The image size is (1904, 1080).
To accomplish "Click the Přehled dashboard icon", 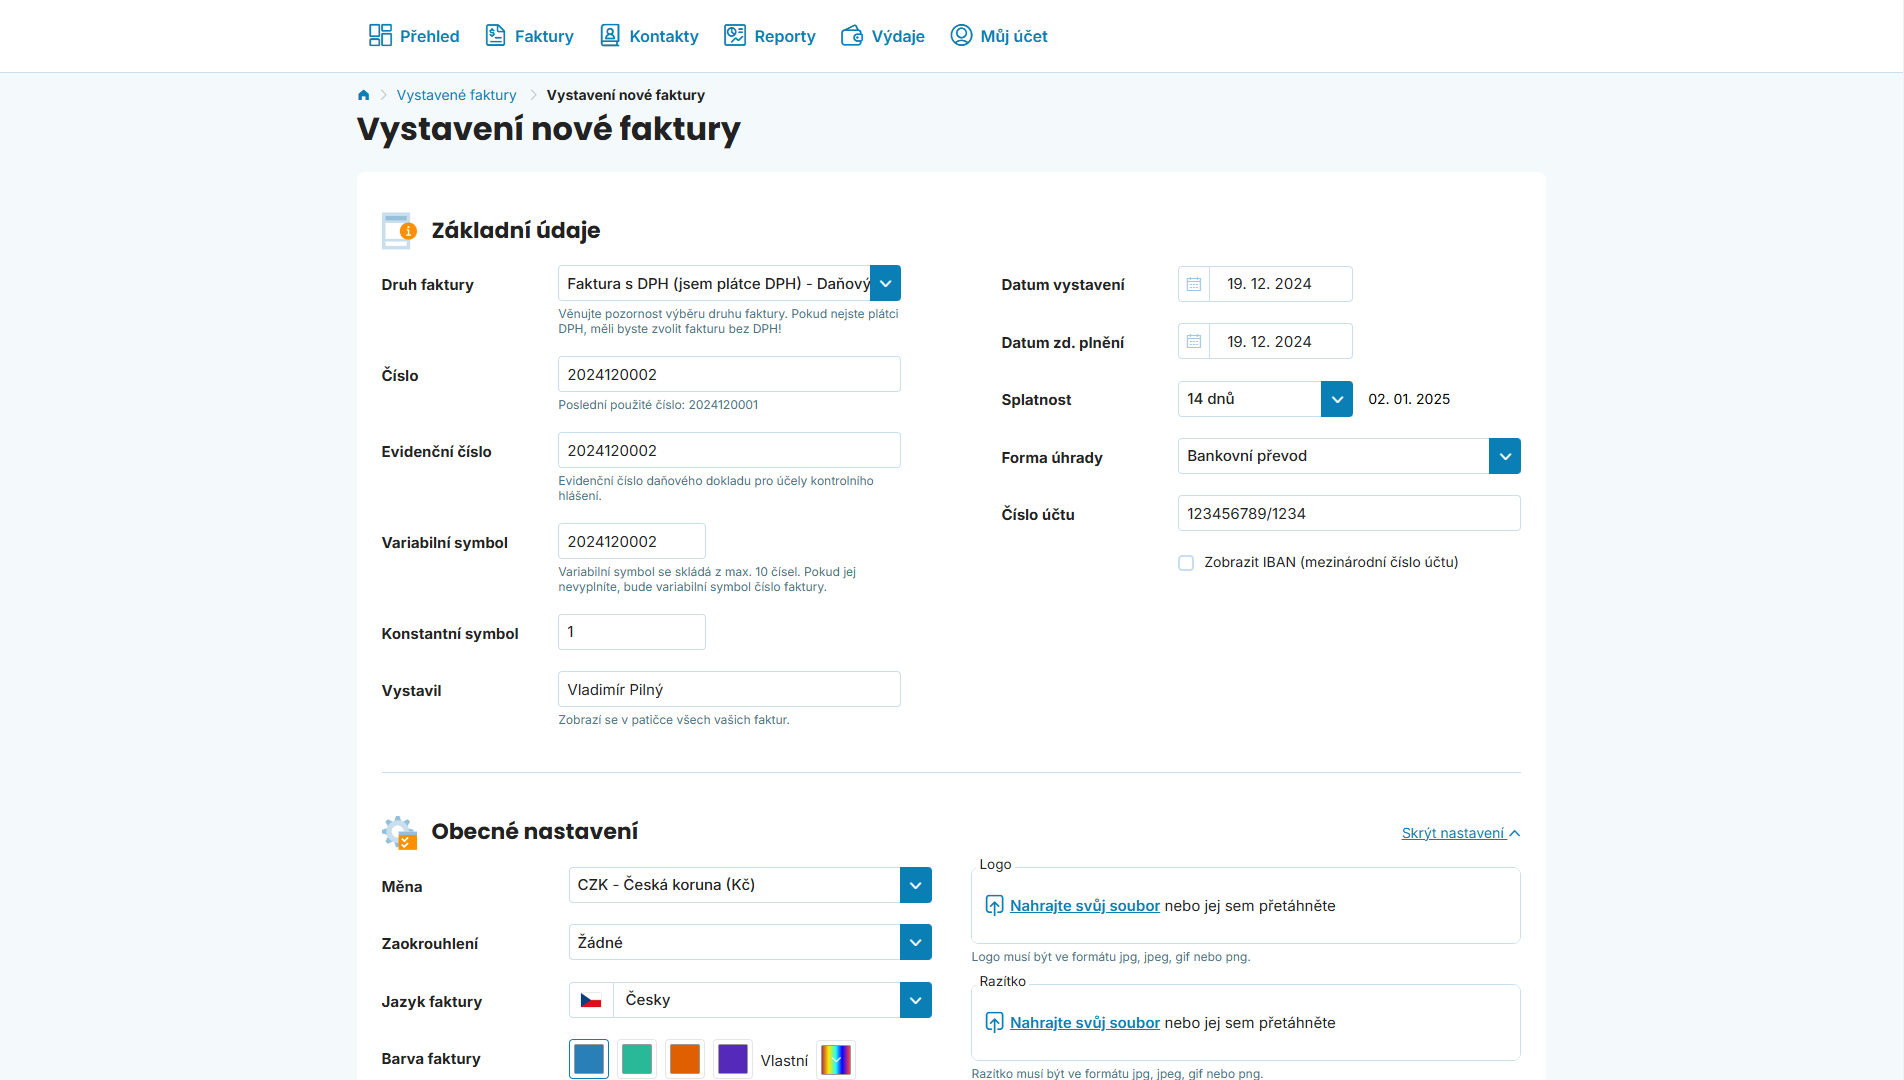I will (380, 35).
